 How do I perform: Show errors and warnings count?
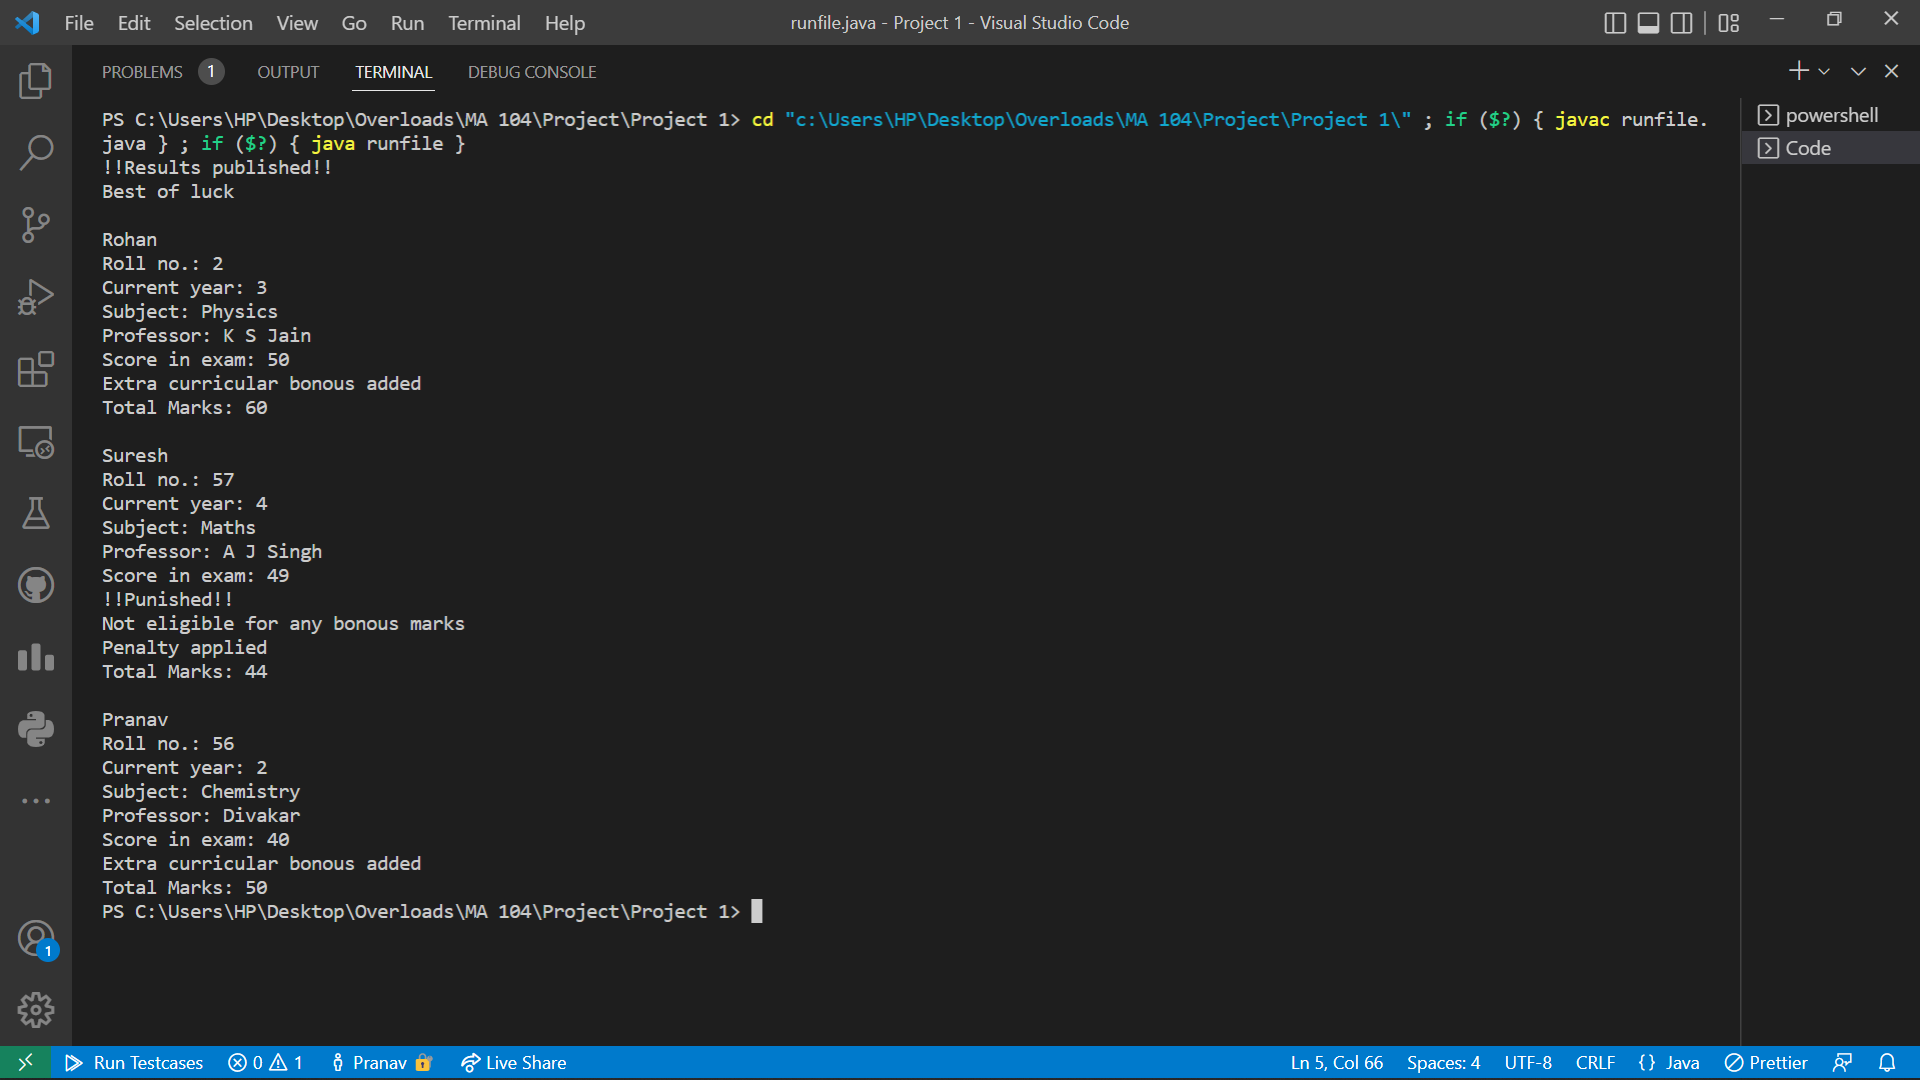(x=266, y=1063)
